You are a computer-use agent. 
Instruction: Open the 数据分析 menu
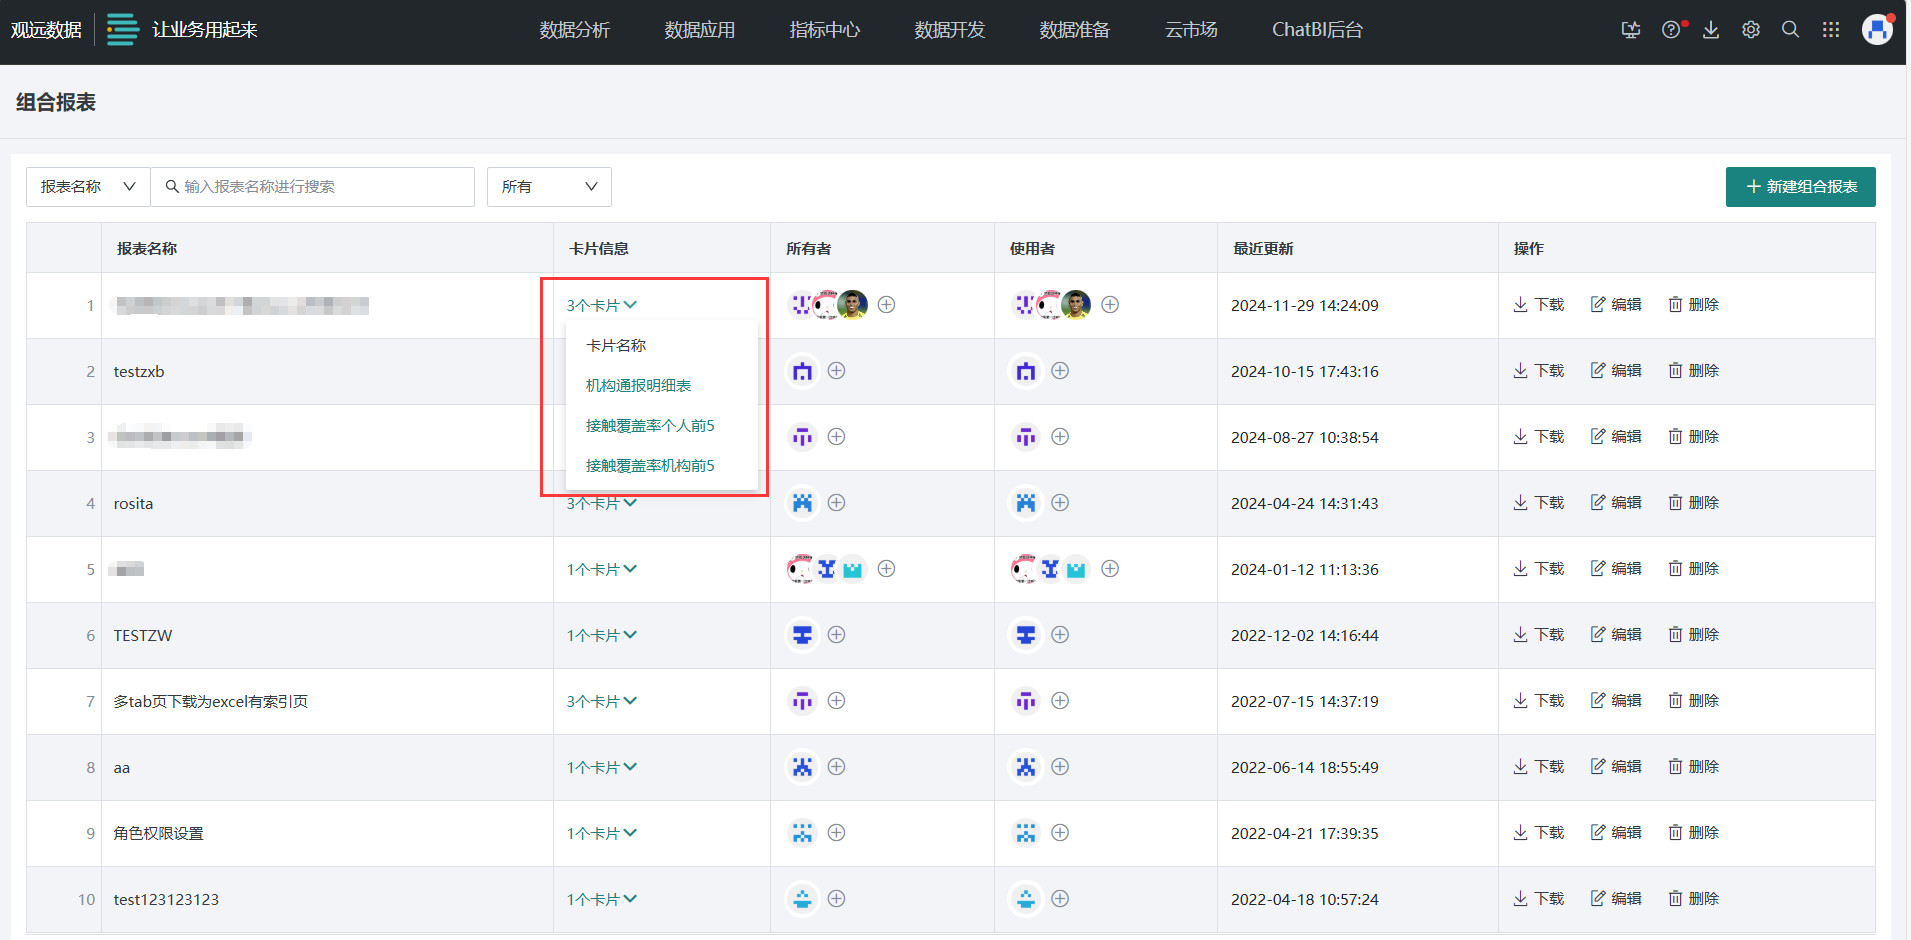[574, 30]
